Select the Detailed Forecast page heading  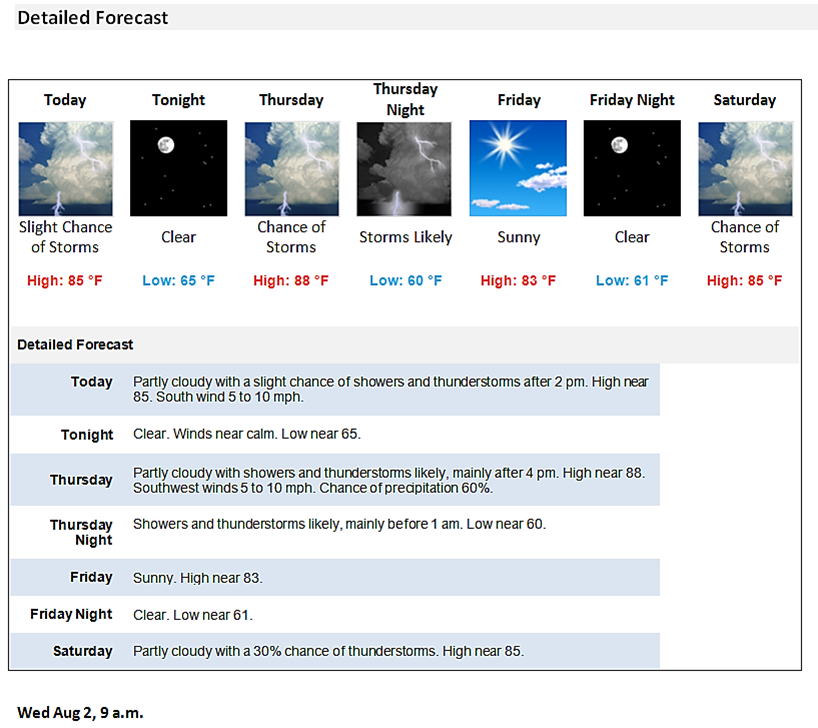(93, 18)
